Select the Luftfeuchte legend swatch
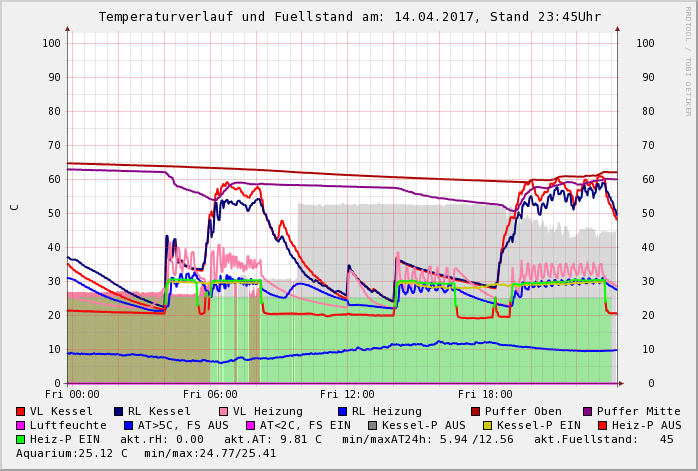698x471 pixels. pyautogui.click(x=21, y=425)
